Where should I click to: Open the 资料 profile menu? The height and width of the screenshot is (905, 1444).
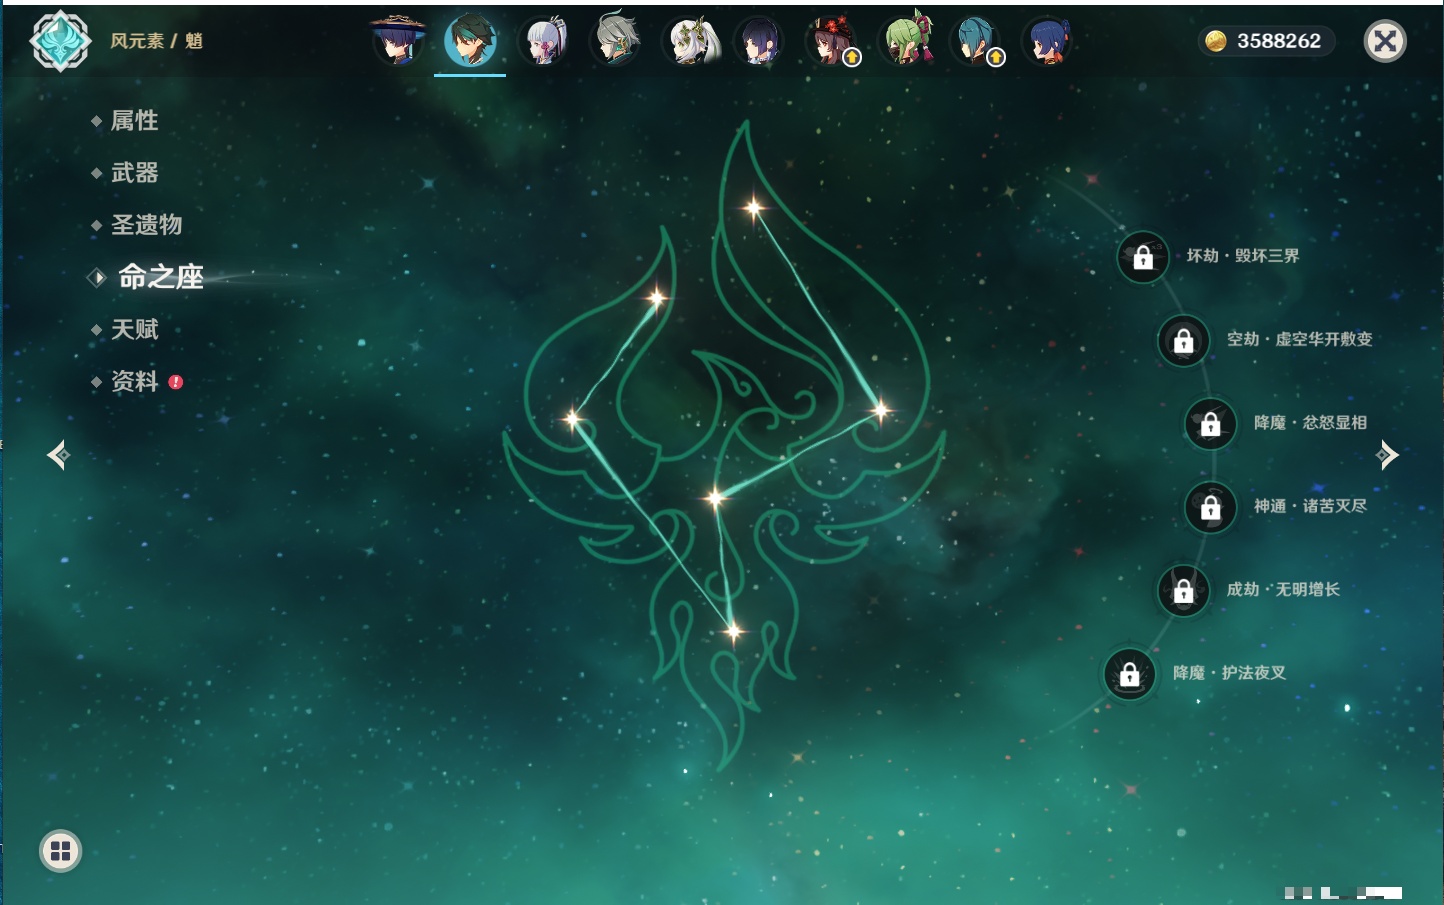point(134,381)
